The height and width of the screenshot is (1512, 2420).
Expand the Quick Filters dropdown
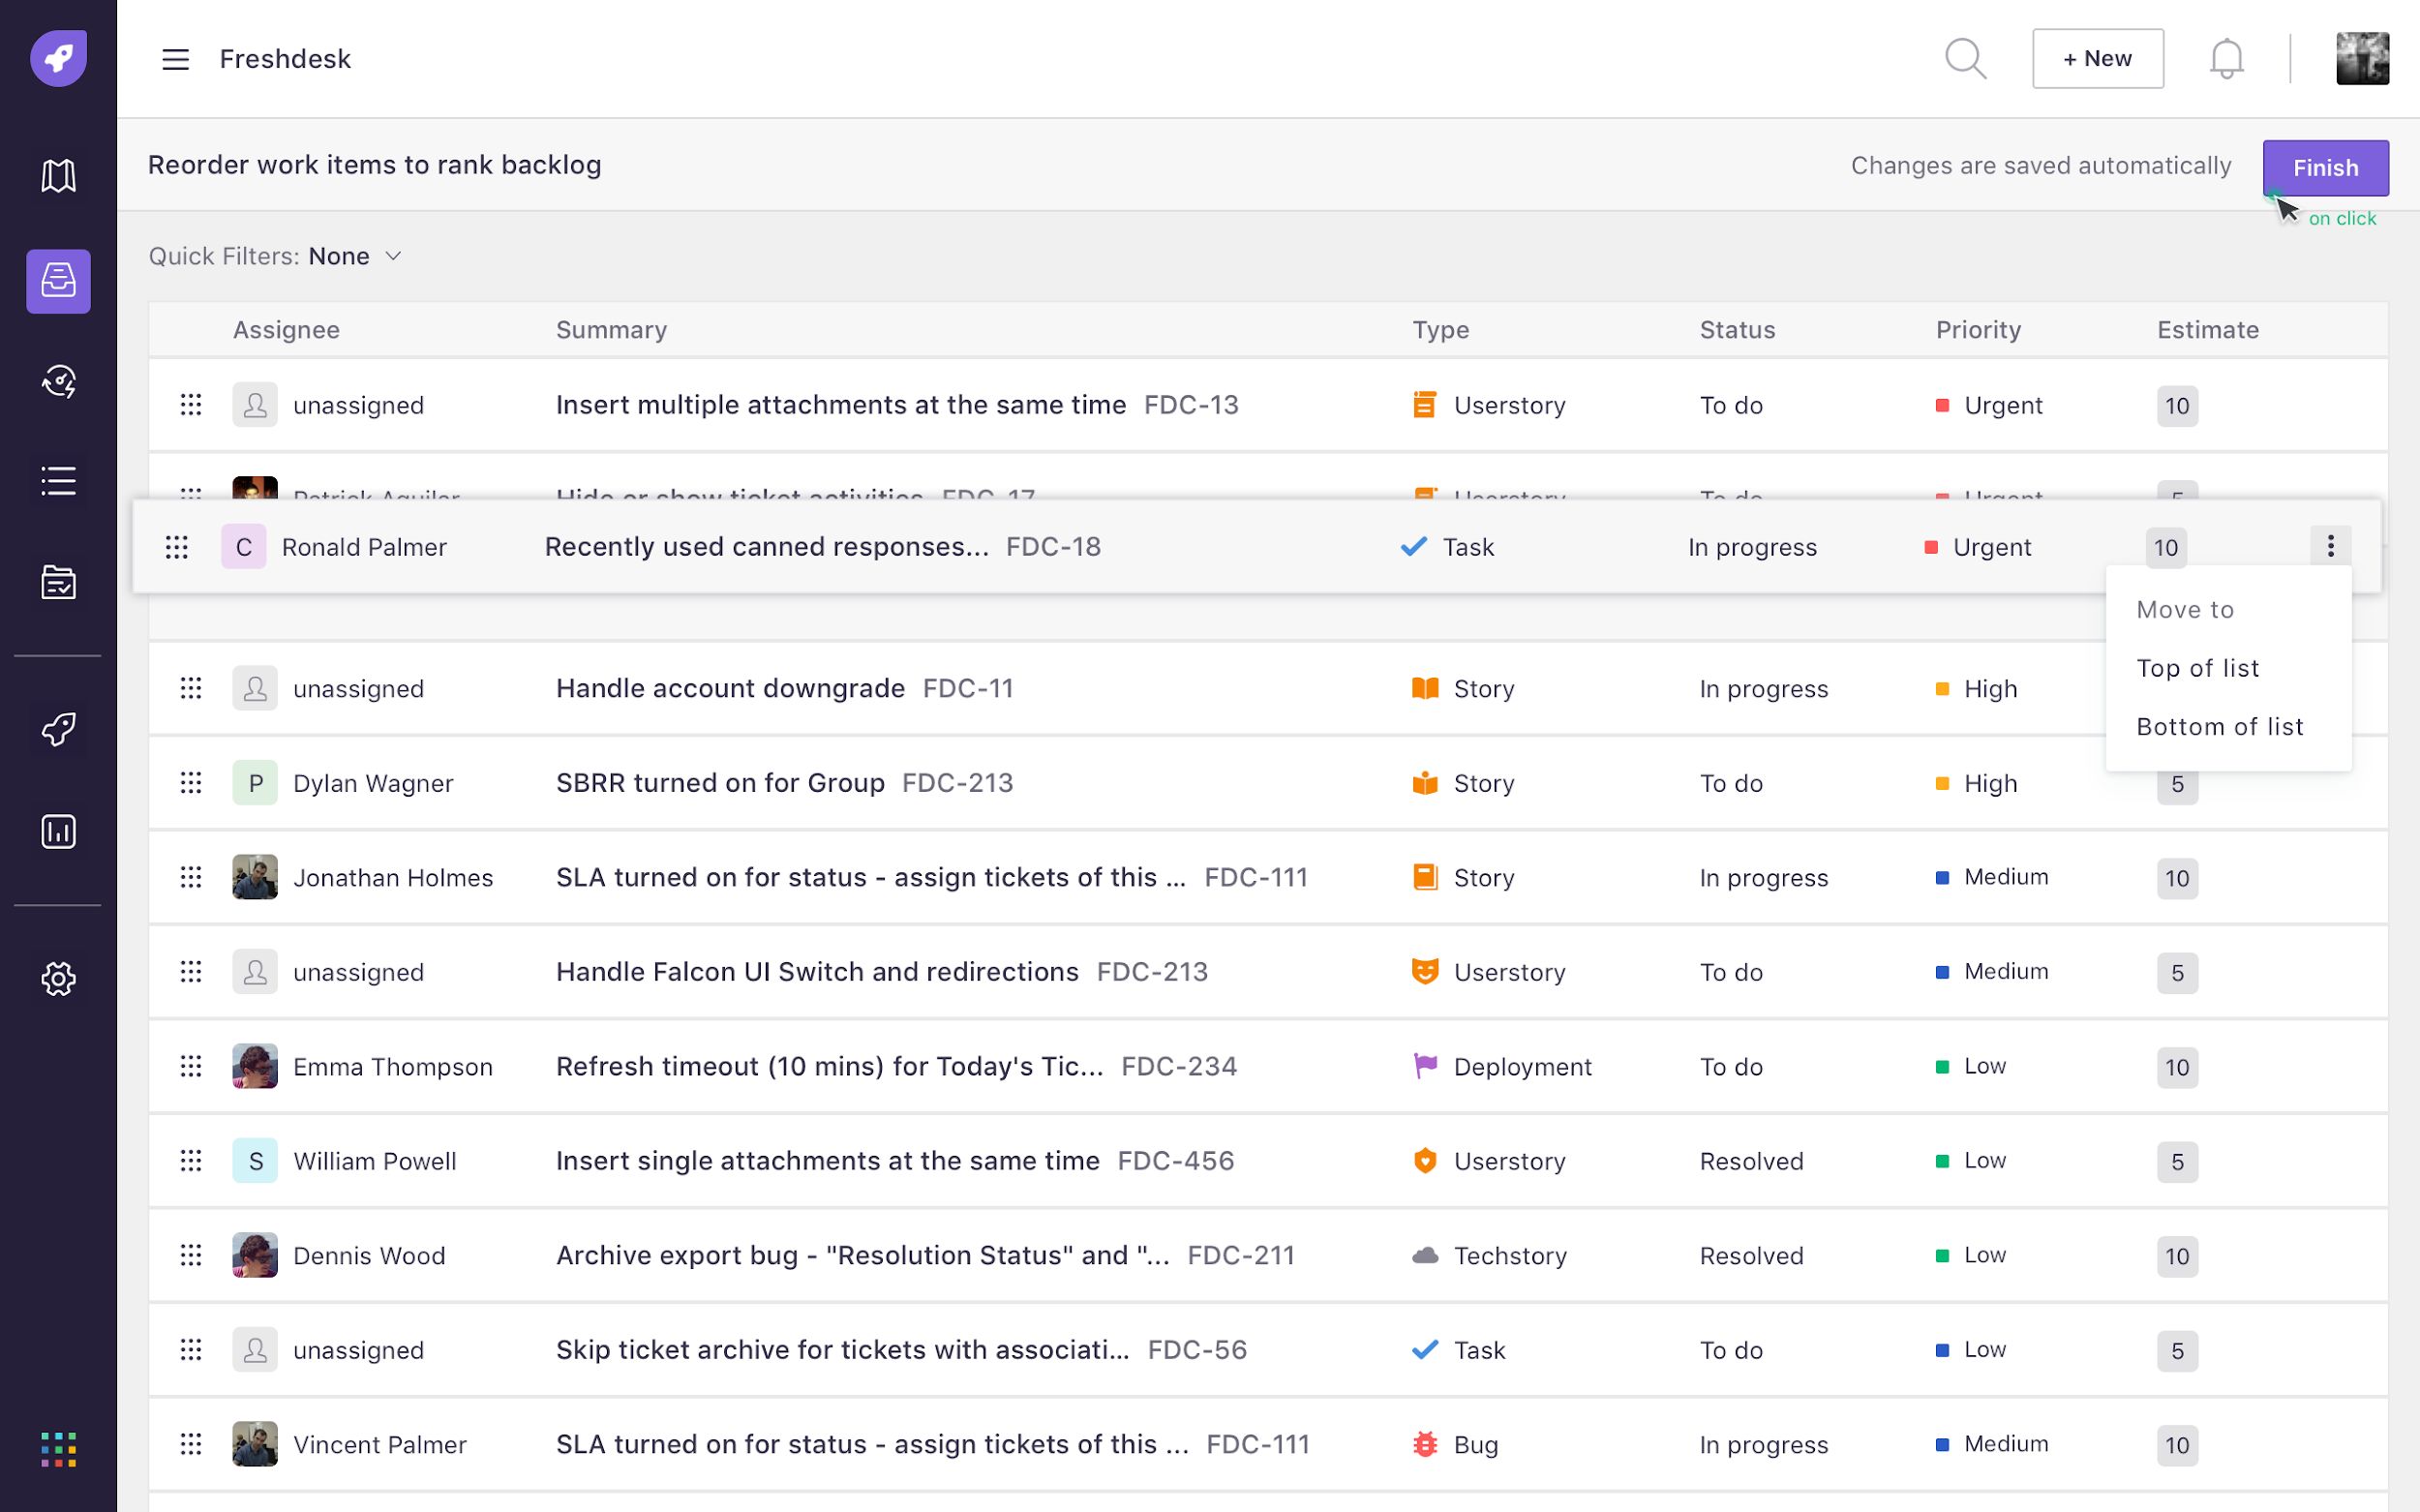pos(275,256)
